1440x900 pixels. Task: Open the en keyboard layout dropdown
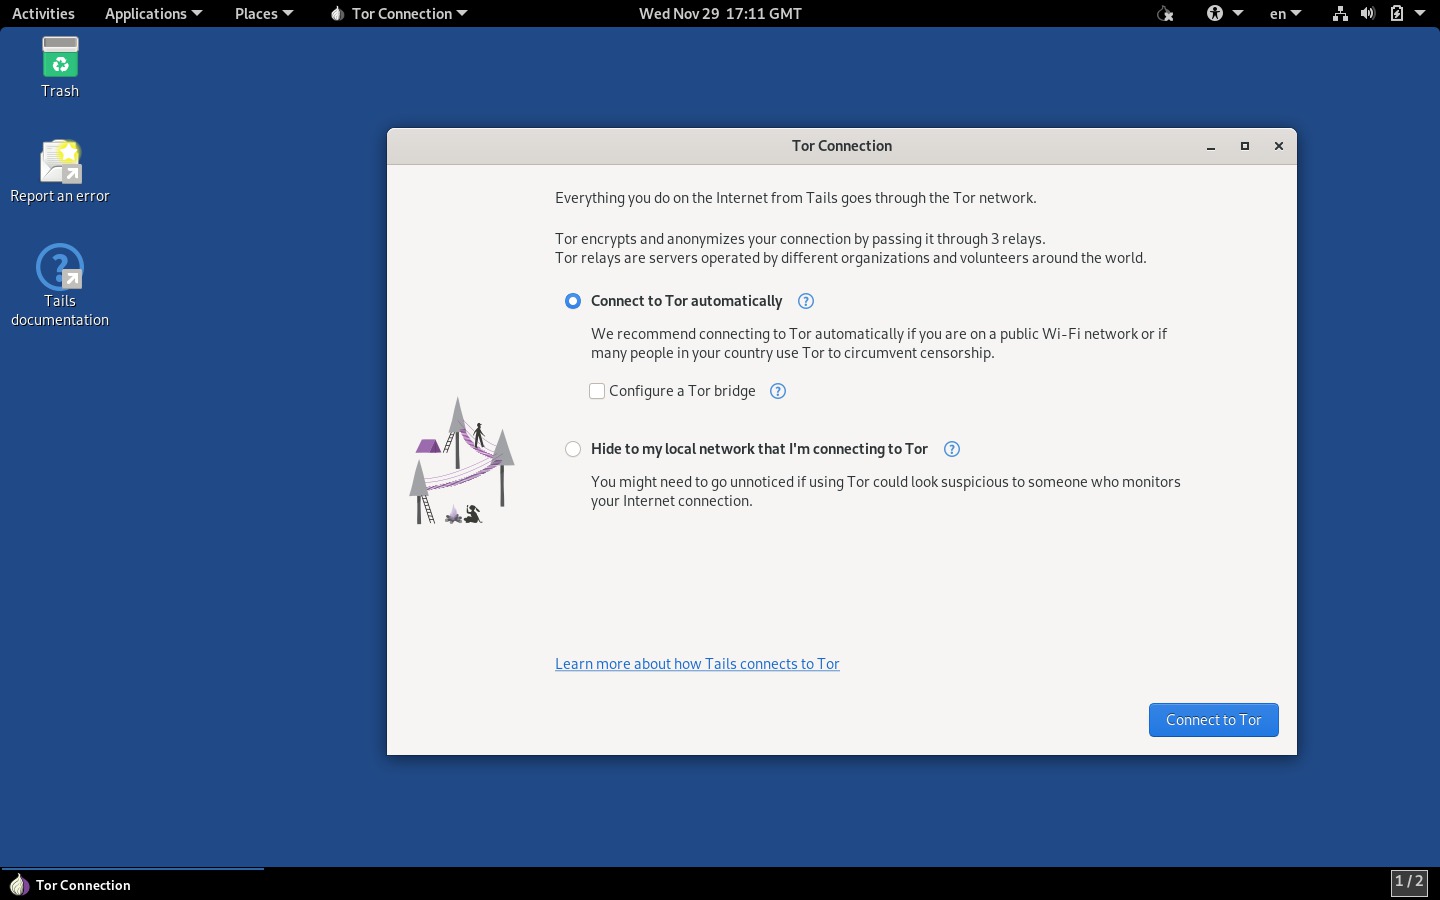[x=1285, y=13]
